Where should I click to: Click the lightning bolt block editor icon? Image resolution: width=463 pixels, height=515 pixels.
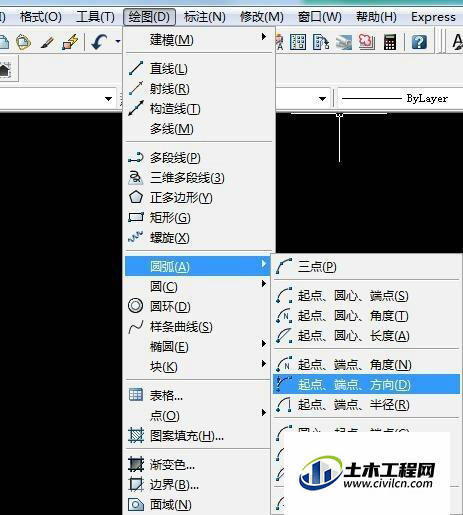[70, 42]
